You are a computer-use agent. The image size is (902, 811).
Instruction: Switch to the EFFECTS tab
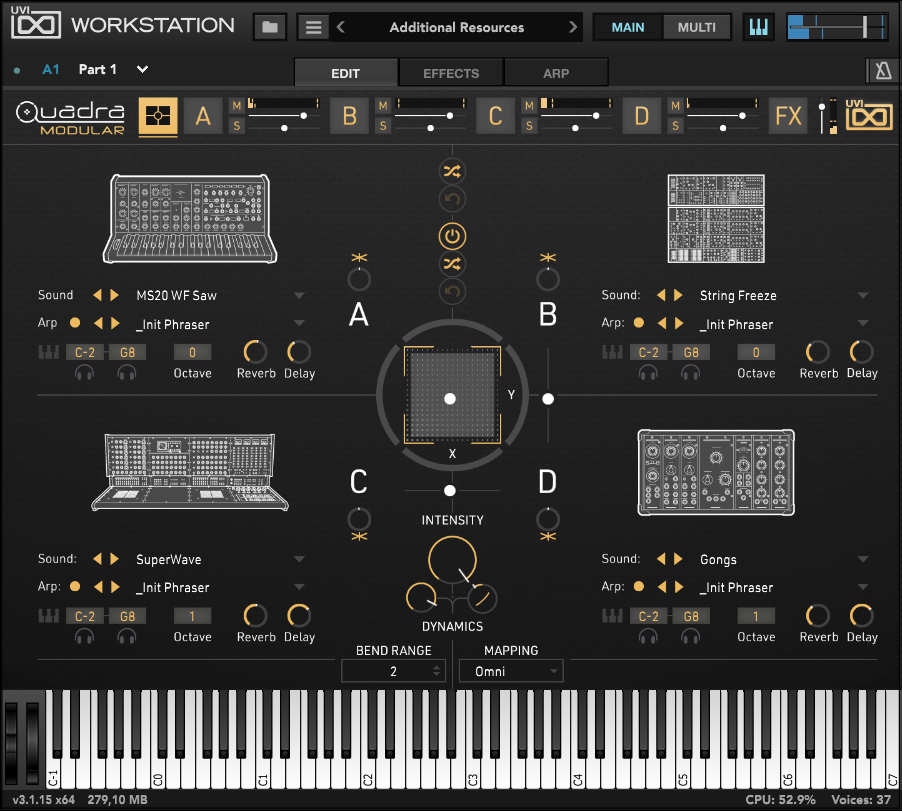point(451,73)
